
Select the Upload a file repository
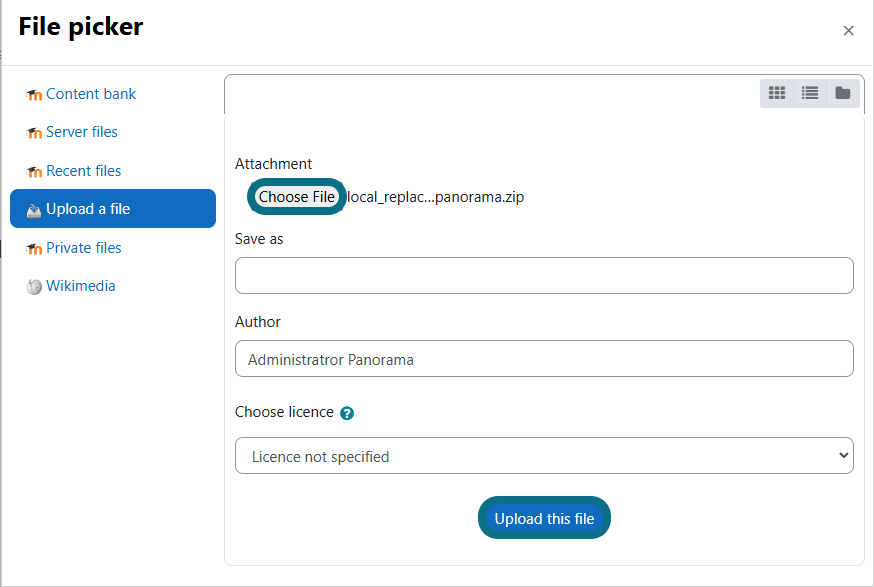[113, 208]
